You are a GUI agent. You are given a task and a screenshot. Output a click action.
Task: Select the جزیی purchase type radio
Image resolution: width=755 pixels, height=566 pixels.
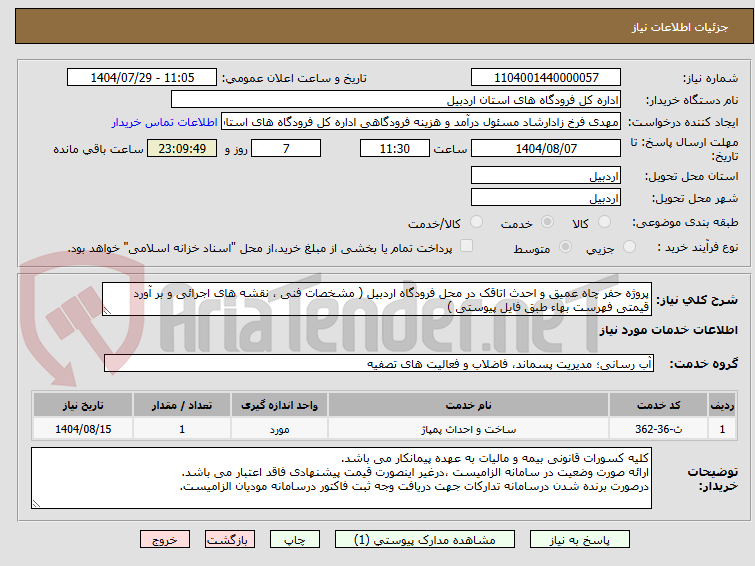[x=629, y=247]
